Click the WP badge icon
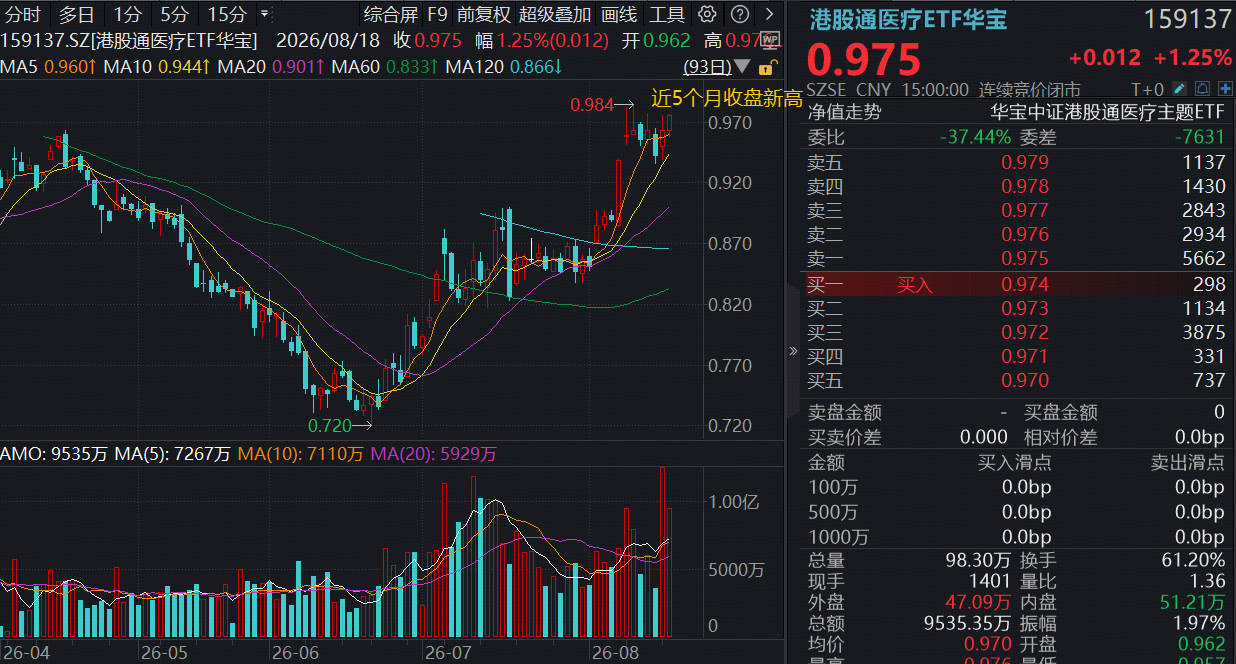1236x664 pixels. (x=769, y=41)
